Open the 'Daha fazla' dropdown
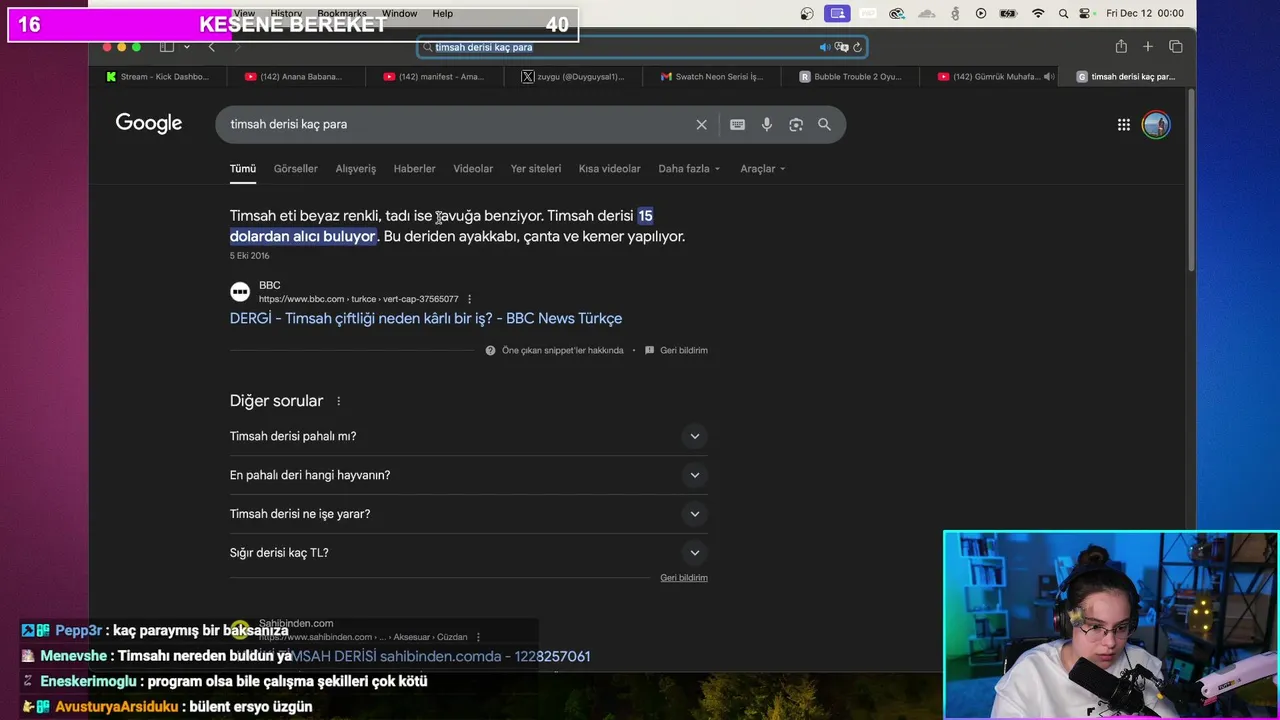Image resolution: width=1280 pixels, height=720 pixels. (689, 169)
